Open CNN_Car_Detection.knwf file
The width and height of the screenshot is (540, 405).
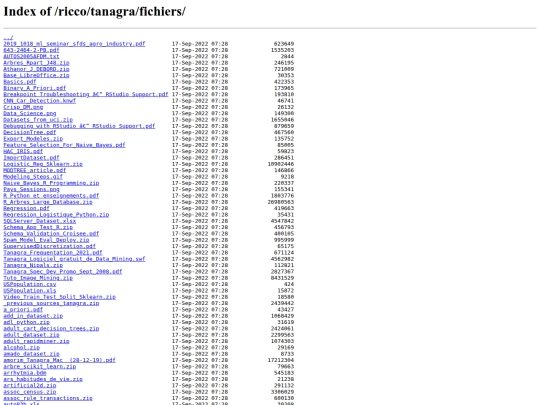pos(40,101)
